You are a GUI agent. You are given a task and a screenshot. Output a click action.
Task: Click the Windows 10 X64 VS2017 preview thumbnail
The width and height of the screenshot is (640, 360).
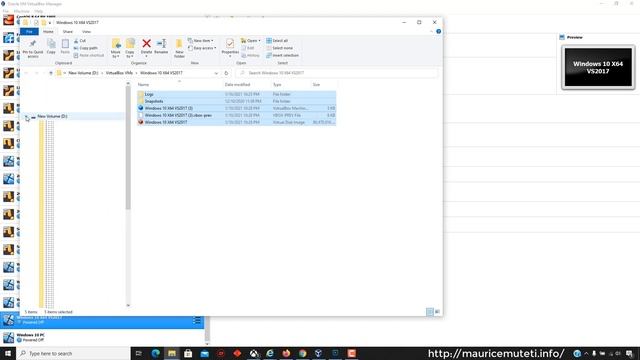(598, 67)
